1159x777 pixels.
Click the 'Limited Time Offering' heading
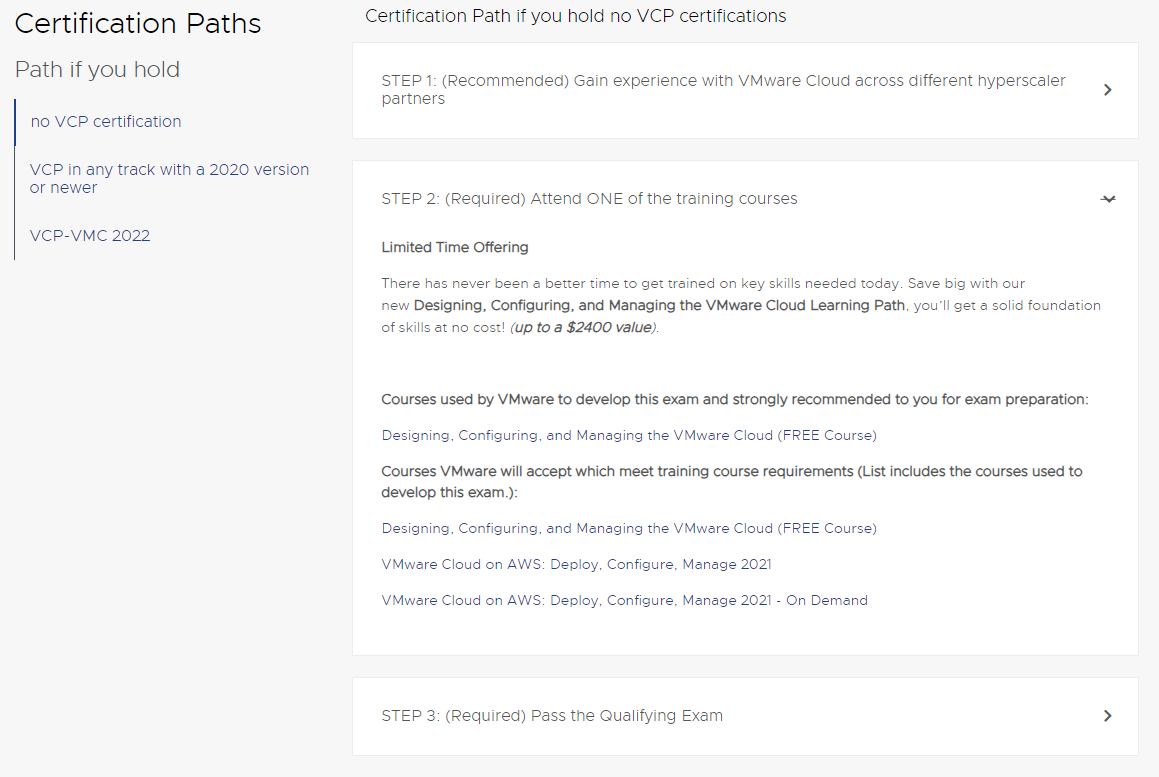pyautogui.click(x=455, y=247)
